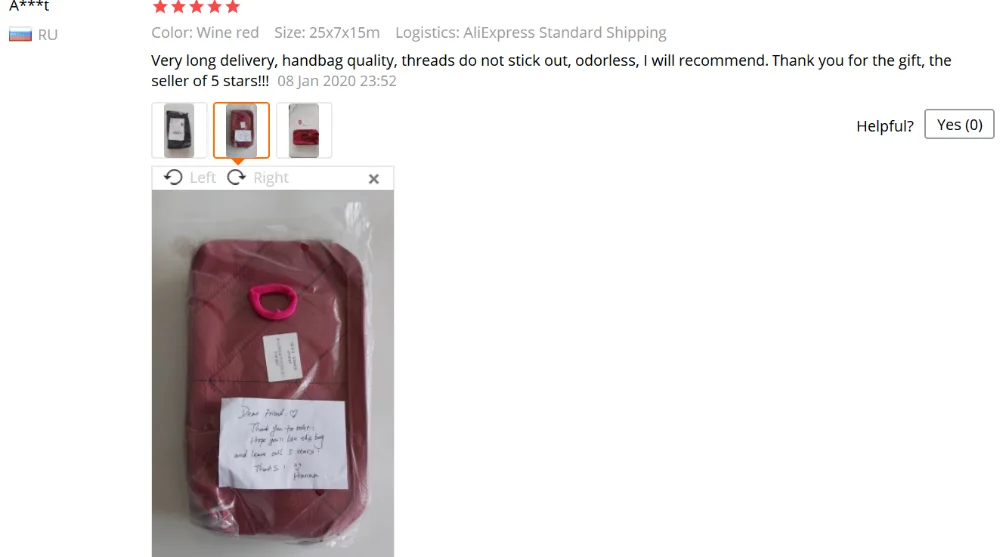
Task: Click the RU country label
Action: coord(48,35)
